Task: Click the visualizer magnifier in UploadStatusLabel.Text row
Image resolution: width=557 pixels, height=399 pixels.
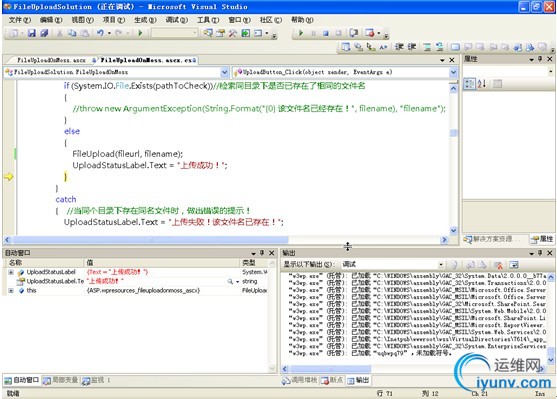Action: click(x=230, y=281)
